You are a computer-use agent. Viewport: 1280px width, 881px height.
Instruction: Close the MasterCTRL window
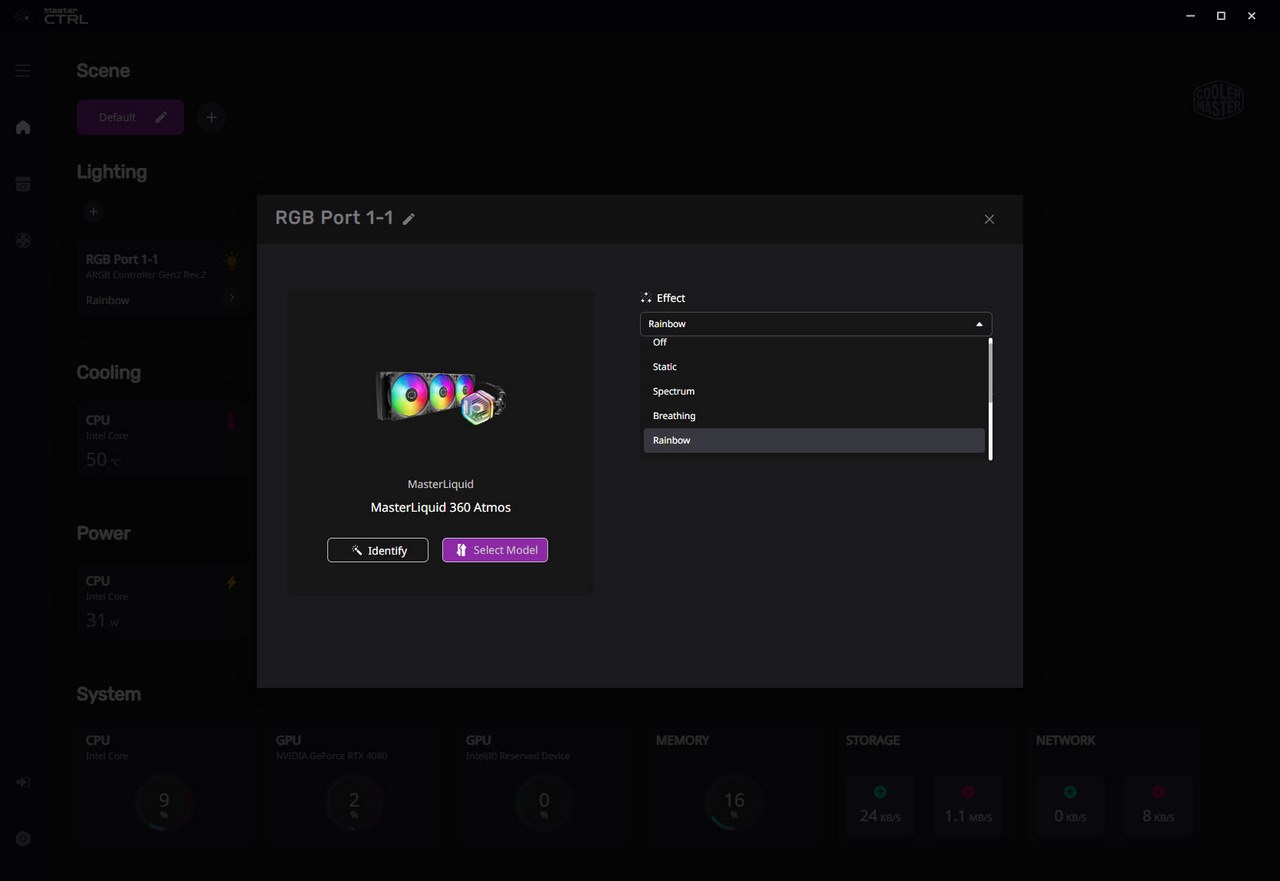1252,16
